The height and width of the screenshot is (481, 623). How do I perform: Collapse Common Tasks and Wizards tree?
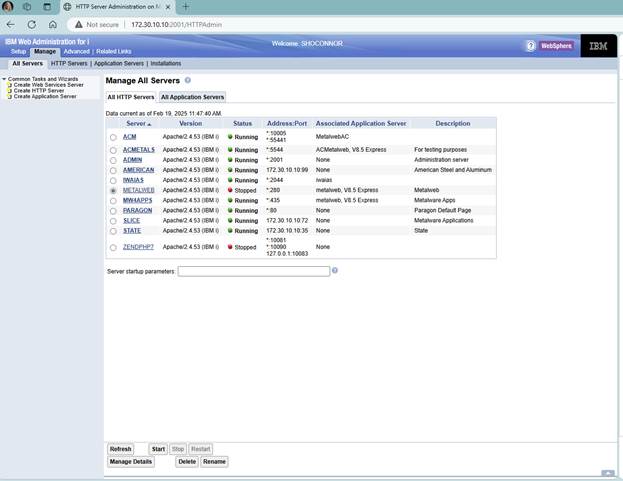click(x=4, y=79)
